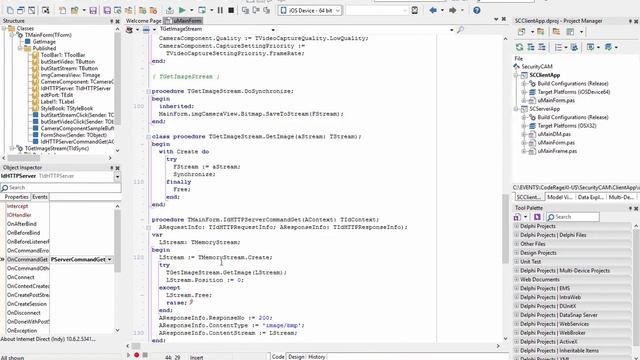Click the red macro record button
640x360 pixels.
click(x=136, y=355)
